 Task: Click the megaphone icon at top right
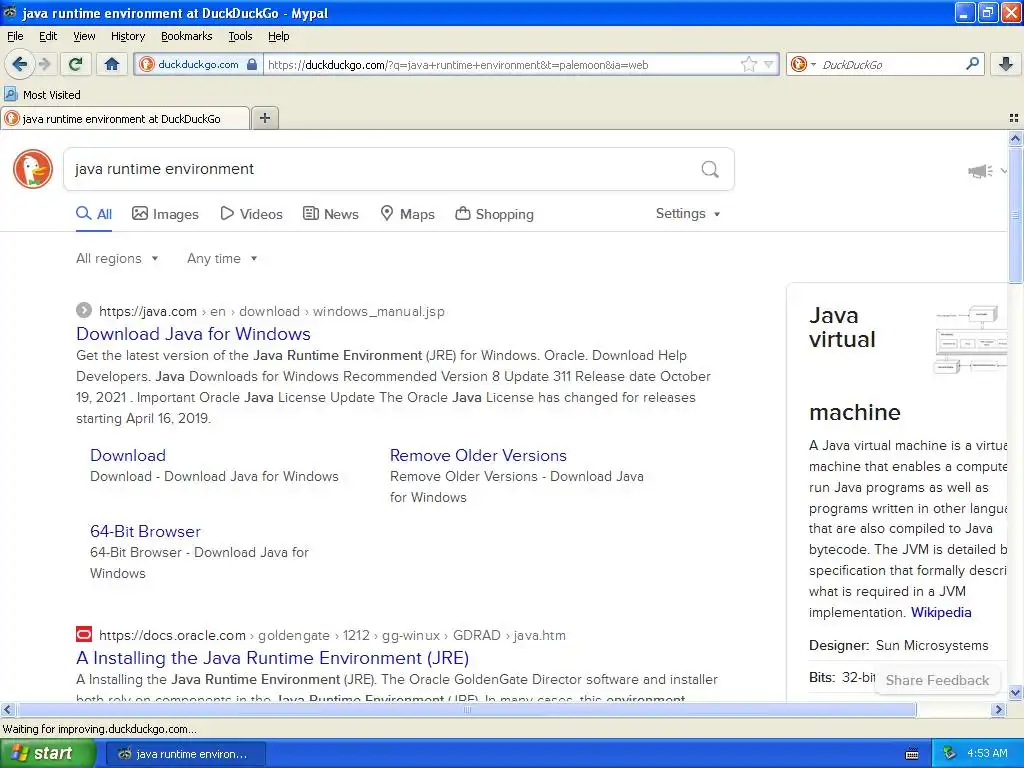coord(980,171)
